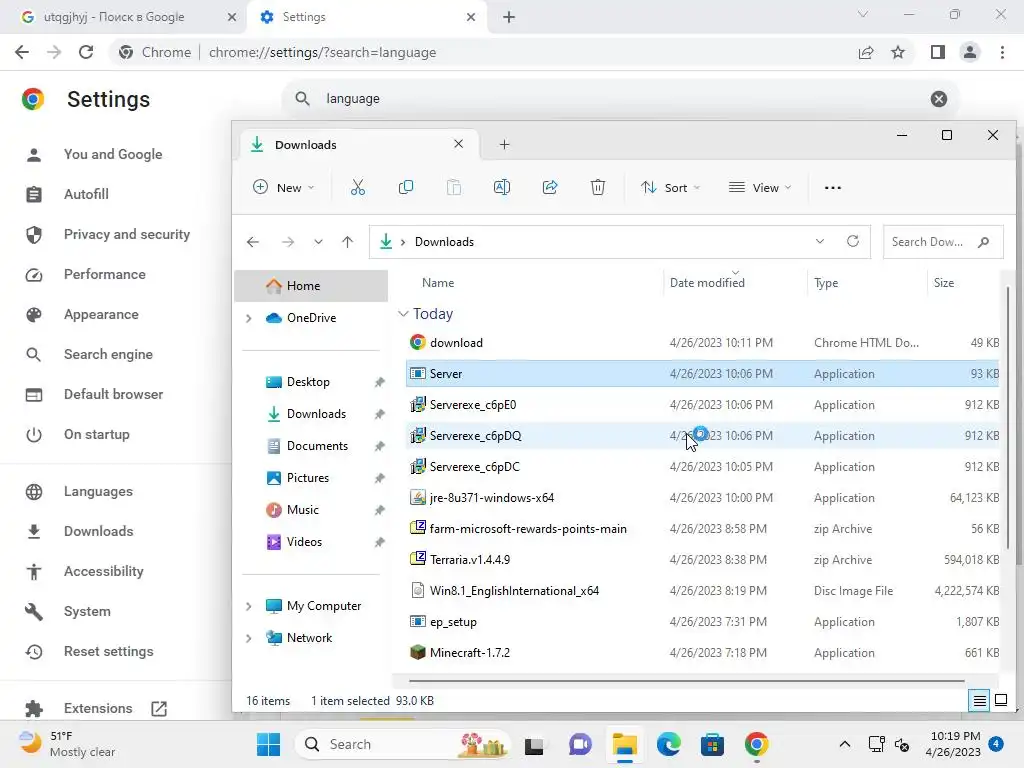The width and height of the screenshot is (1024, 768).
Task: Open Windows Start menu
Action: click(x=268, y=744)
